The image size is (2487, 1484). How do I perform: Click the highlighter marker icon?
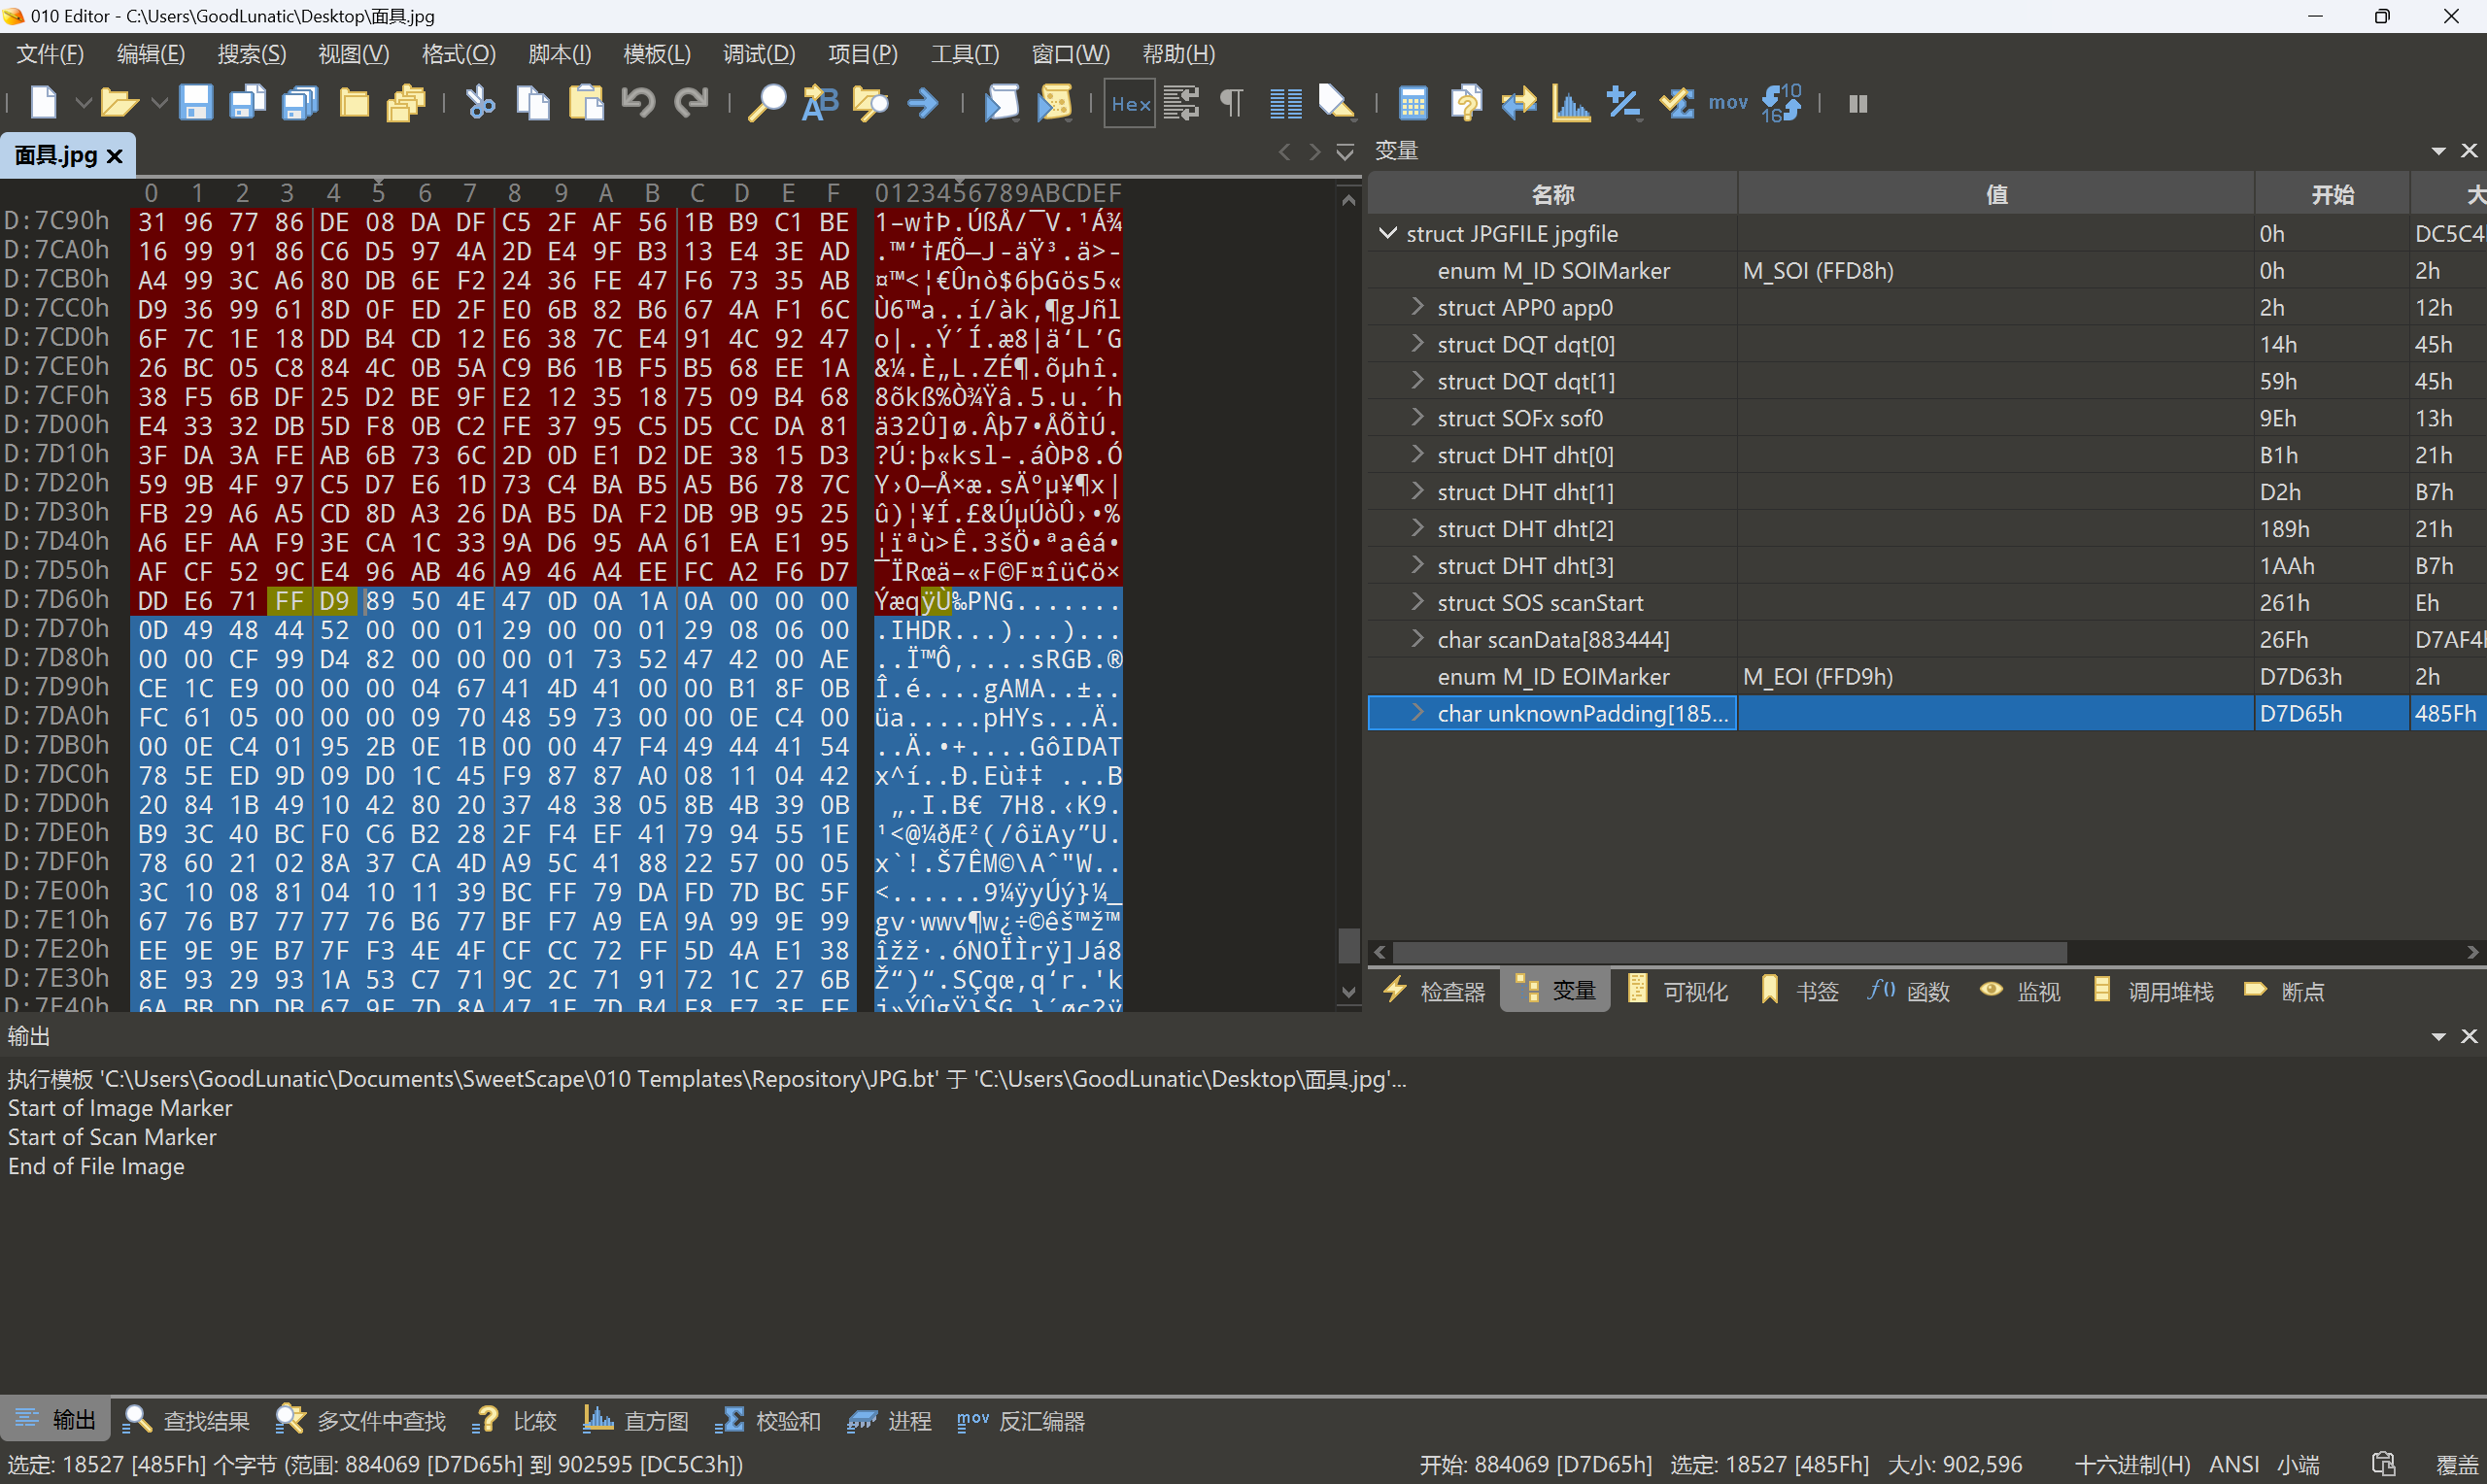(1337, 103)
